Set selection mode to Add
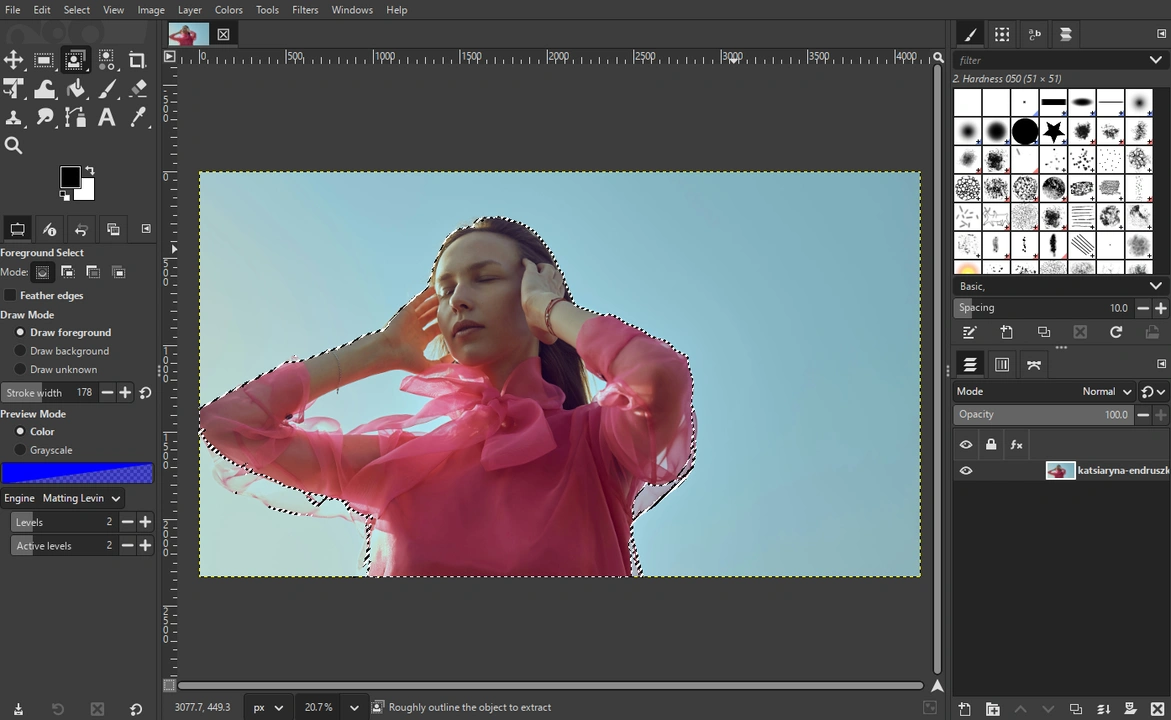 [x=68, y=273]
